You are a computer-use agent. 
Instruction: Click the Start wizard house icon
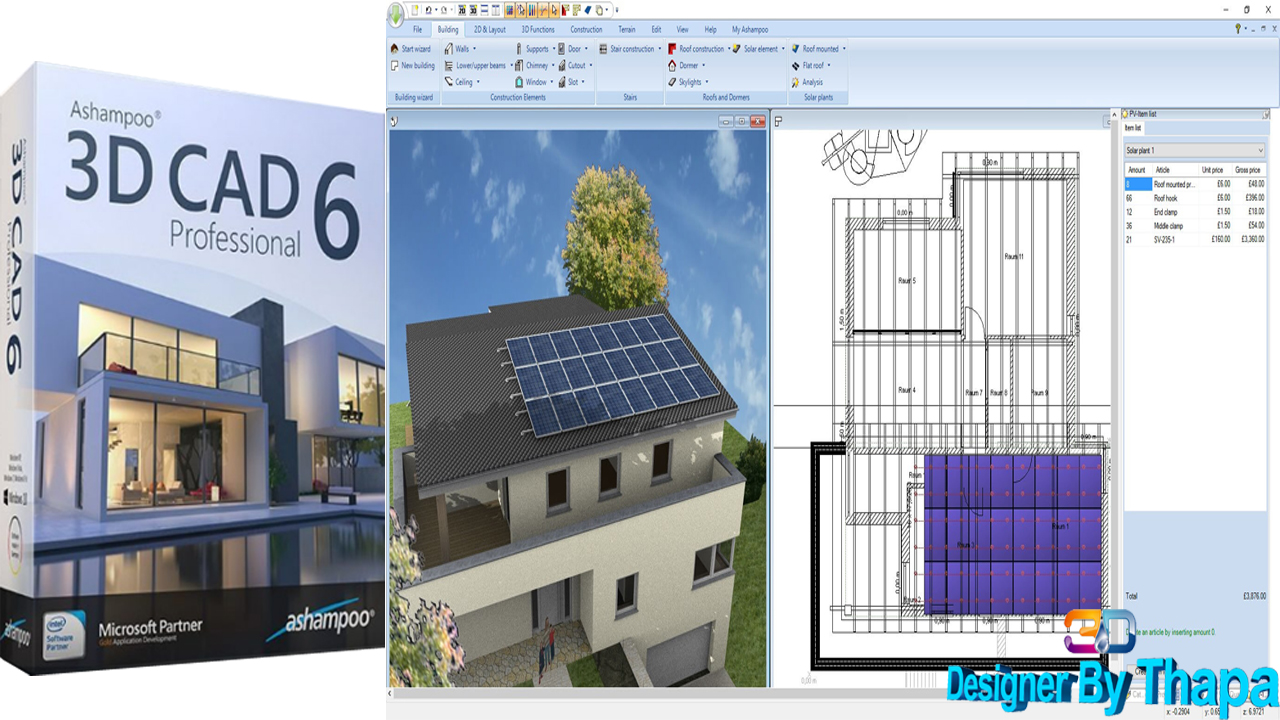[394, 49]
